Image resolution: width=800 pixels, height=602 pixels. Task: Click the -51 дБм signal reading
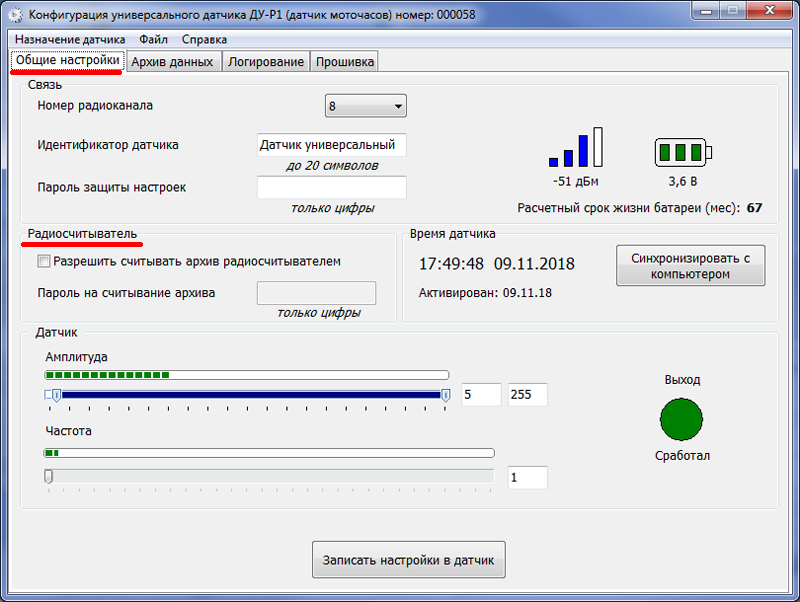[576, 181]
